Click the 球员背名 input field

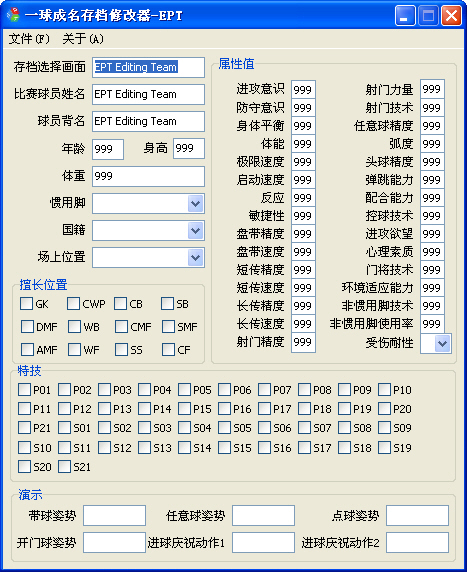click(x=148, y=121)
